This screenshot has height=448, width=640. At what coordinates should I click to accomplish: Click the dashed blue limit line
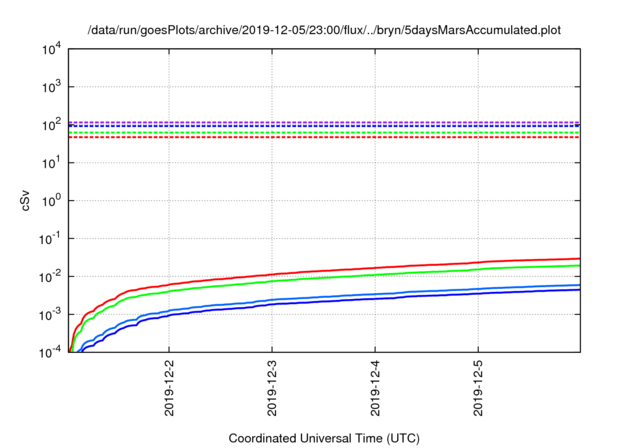point(324,126)
